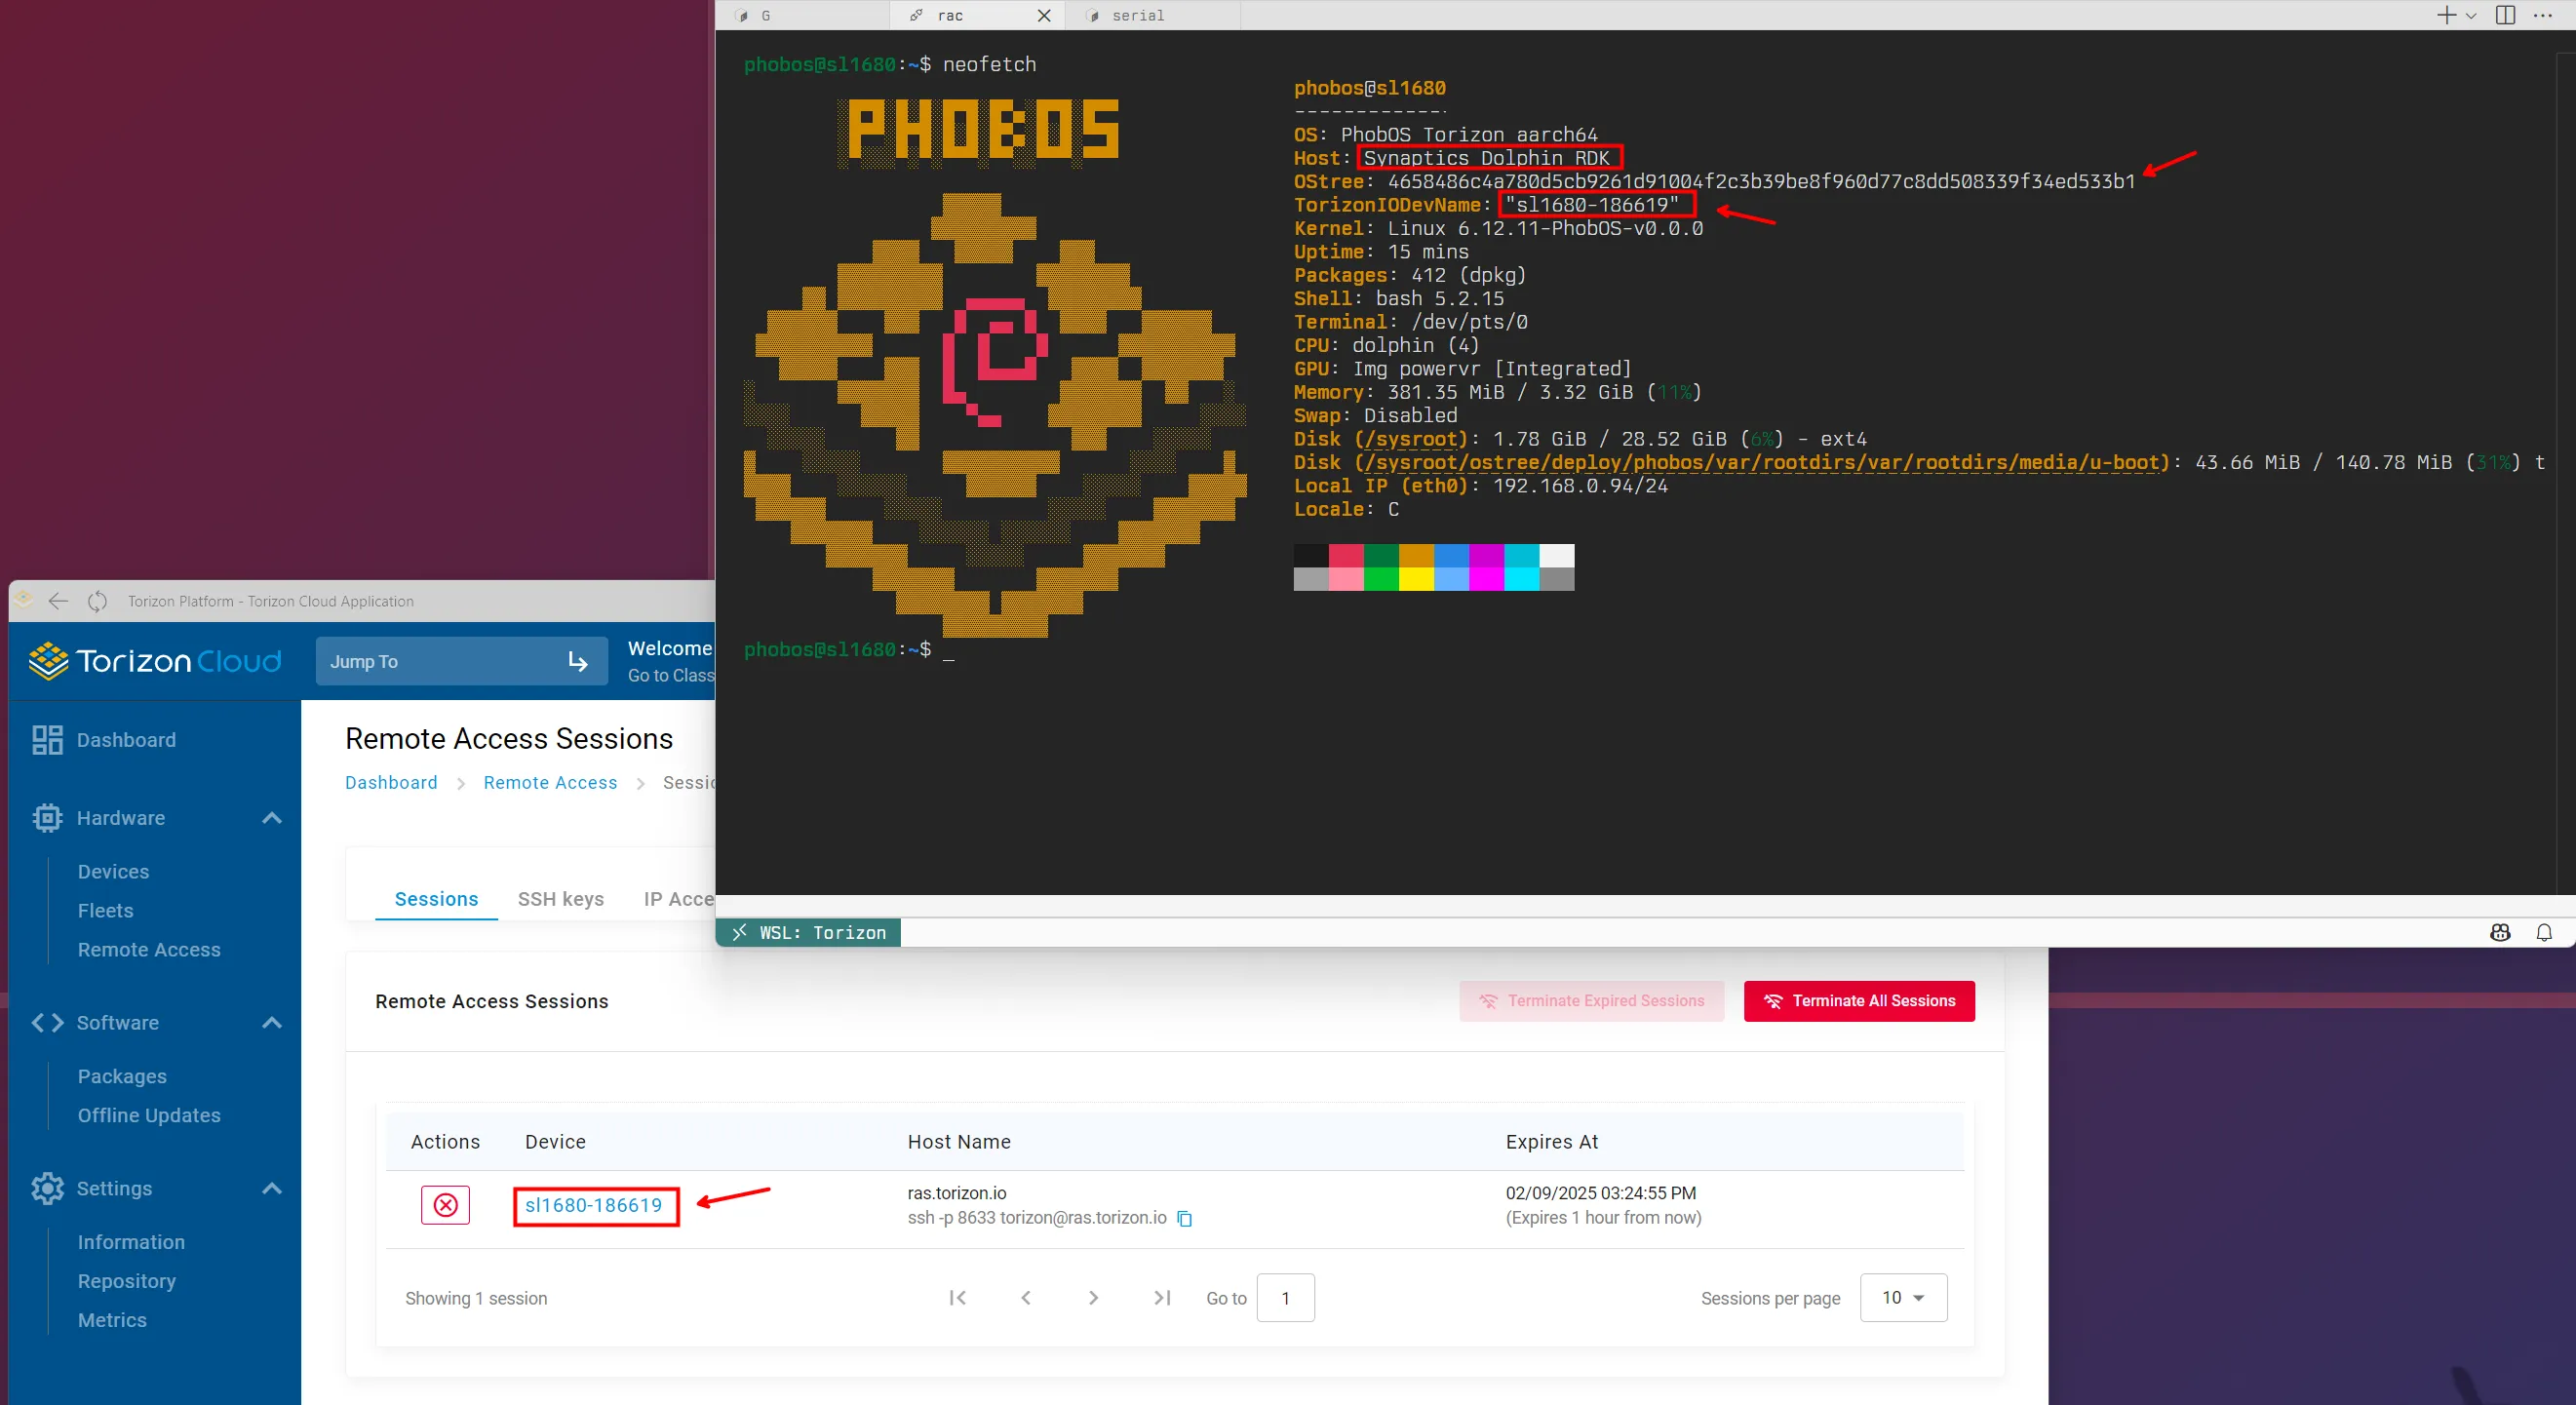Click the Jump To input field
Image resolution: width=2576 pixels, height=1405 pixels.
click(461, 661)
